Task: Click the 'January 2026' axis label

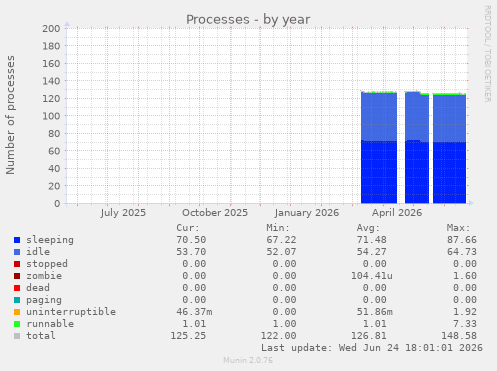Action: tap(307, 213)
